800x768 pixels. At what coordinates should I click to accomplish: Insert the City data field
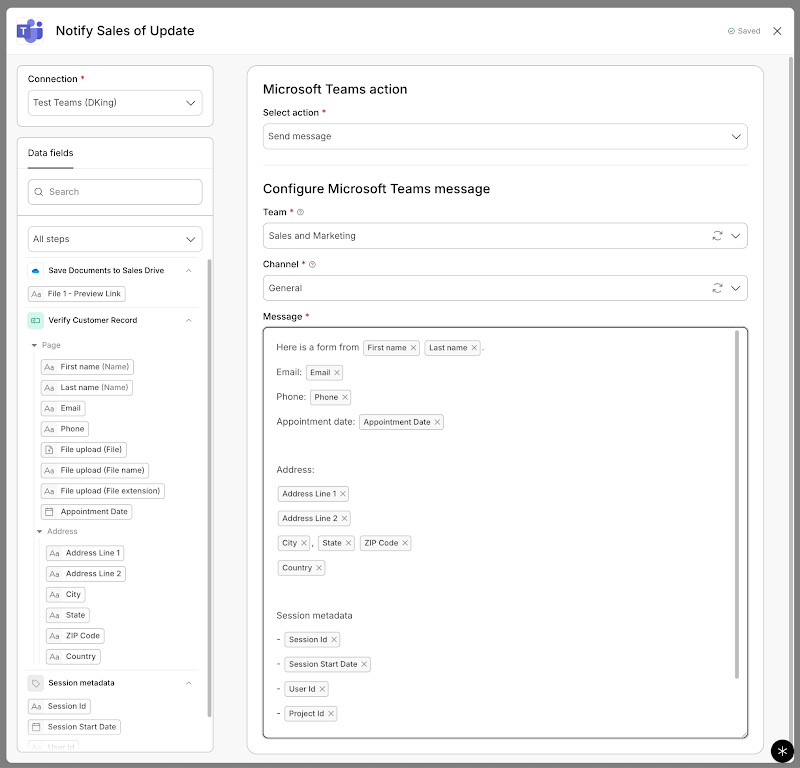[x=66, y=594]
